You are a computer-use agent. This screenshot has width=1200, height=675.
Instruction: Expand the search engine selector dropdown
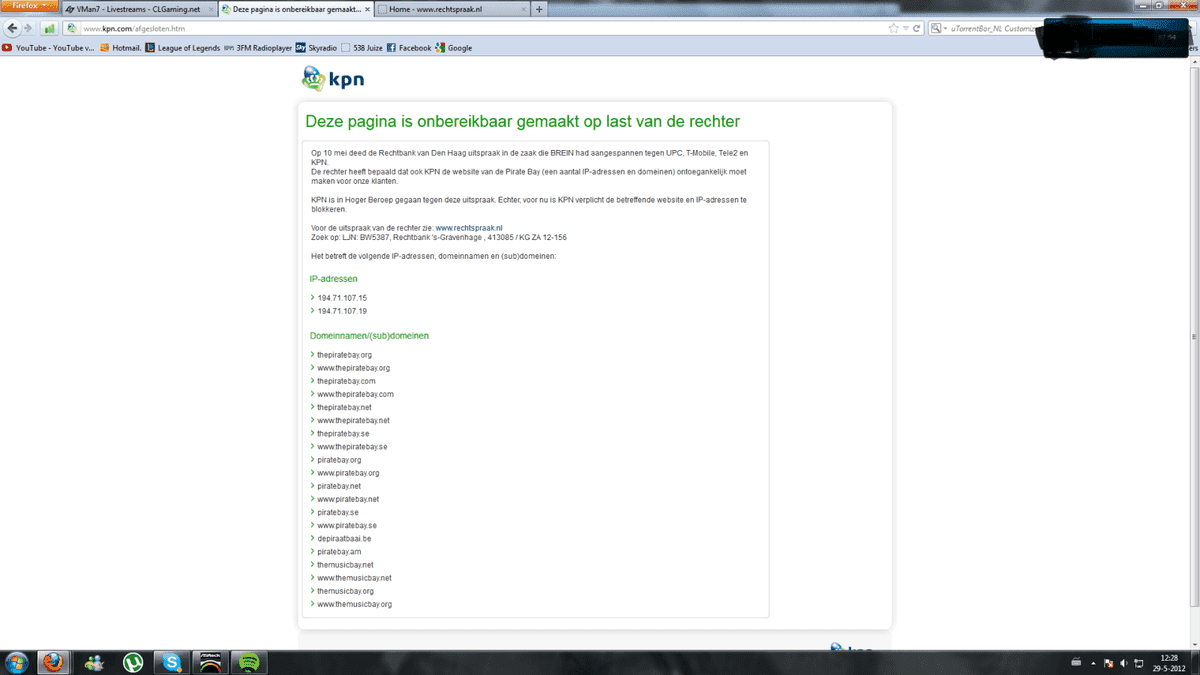(x=940, y=28)
